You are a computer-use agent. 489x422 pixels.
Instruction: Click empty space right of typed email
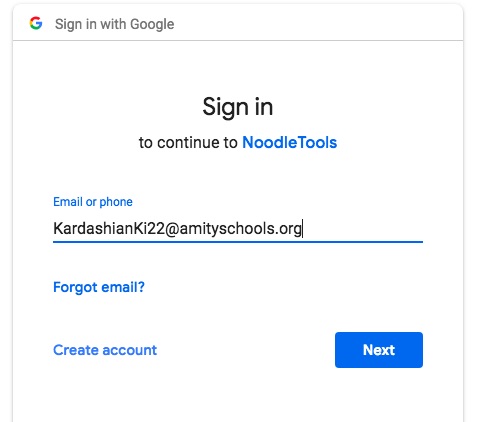pyautogui.click(x=363, y=229)
